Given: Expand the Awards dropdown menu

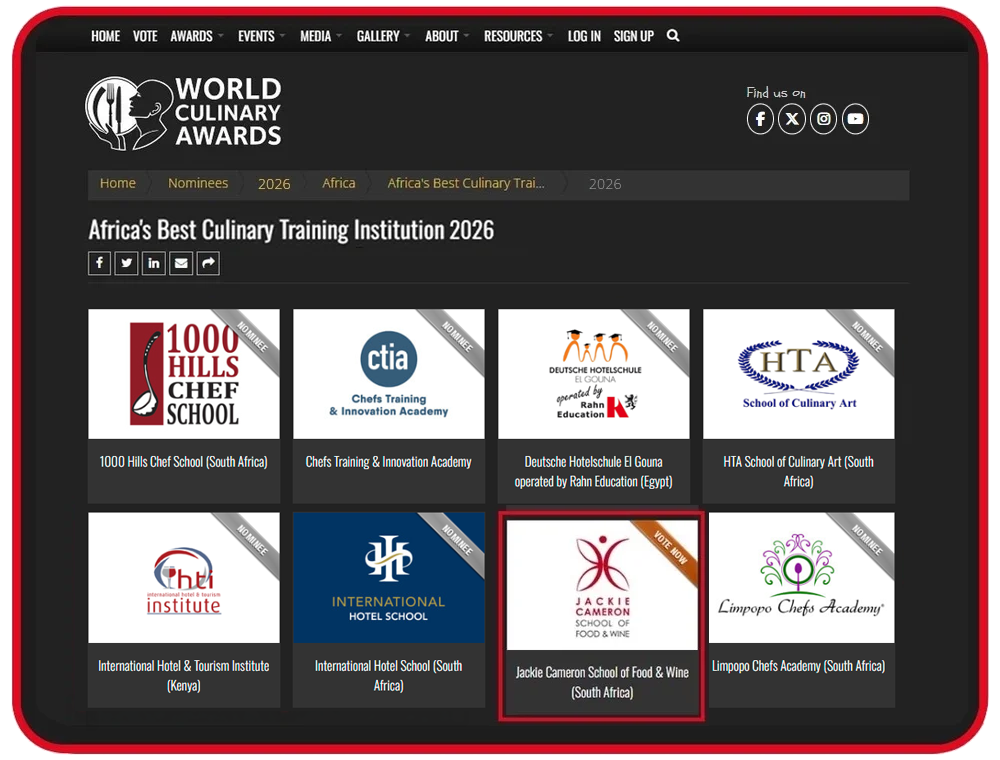Looking at the screenshot, I should (196, 36).
